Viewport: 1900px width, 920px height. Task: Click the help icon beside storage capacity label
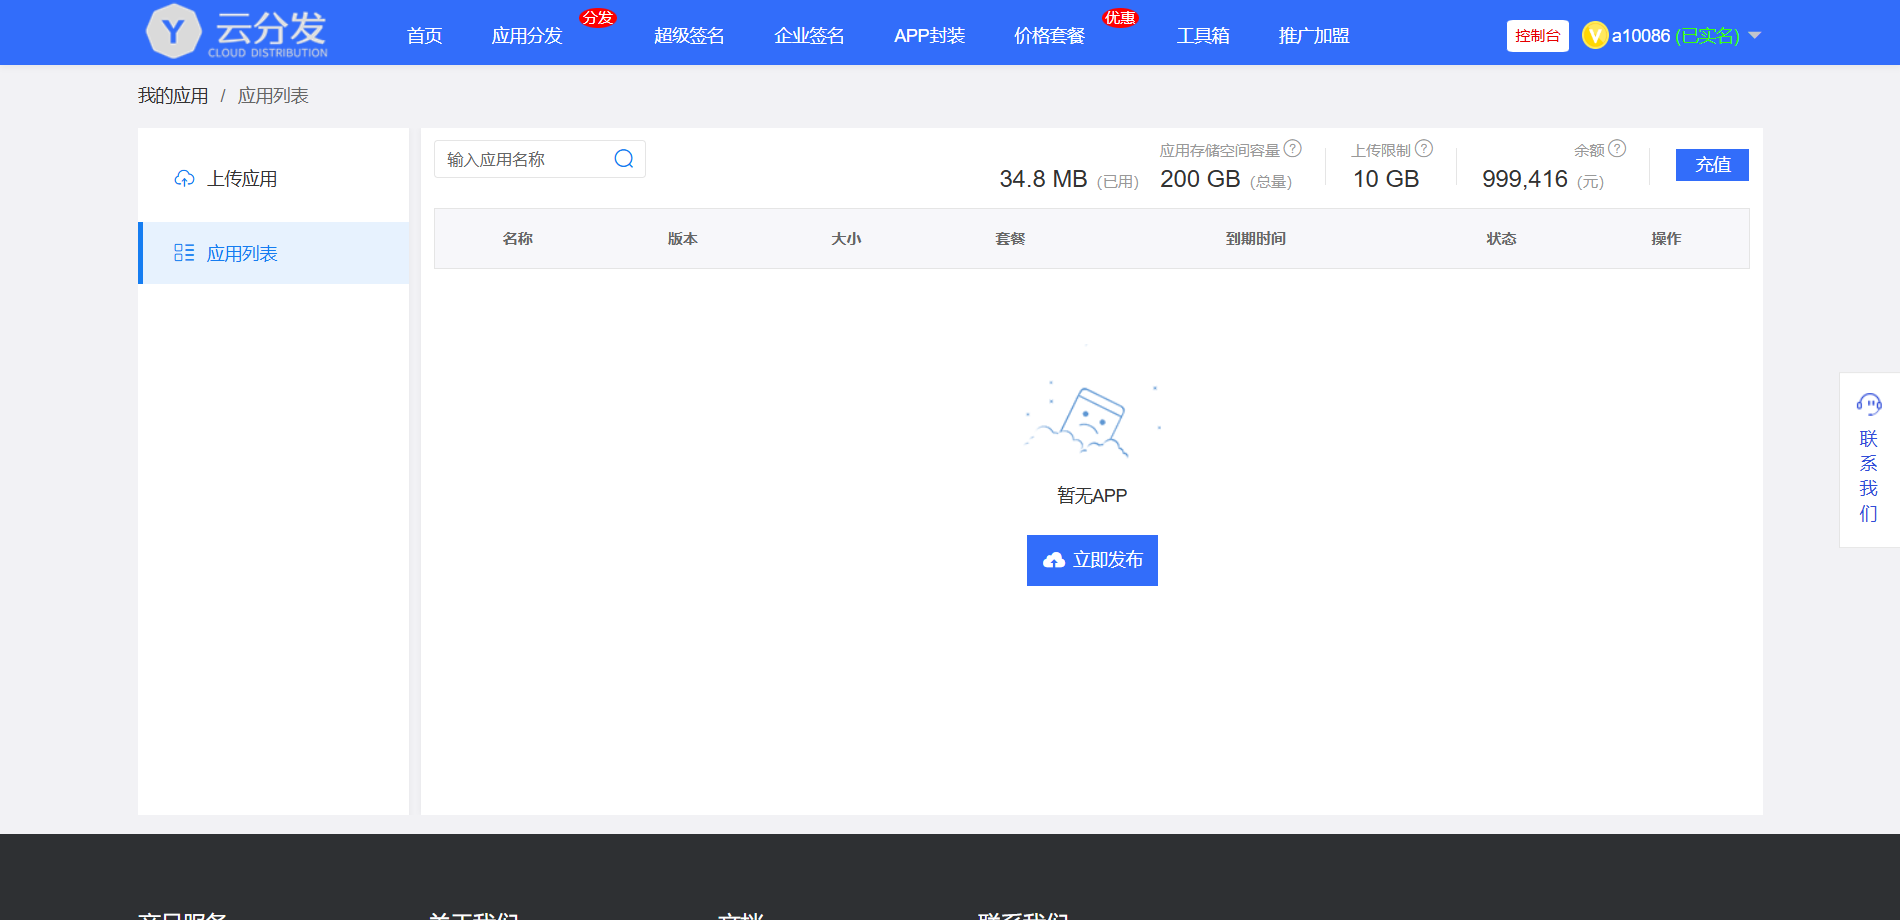point(1292,149)
